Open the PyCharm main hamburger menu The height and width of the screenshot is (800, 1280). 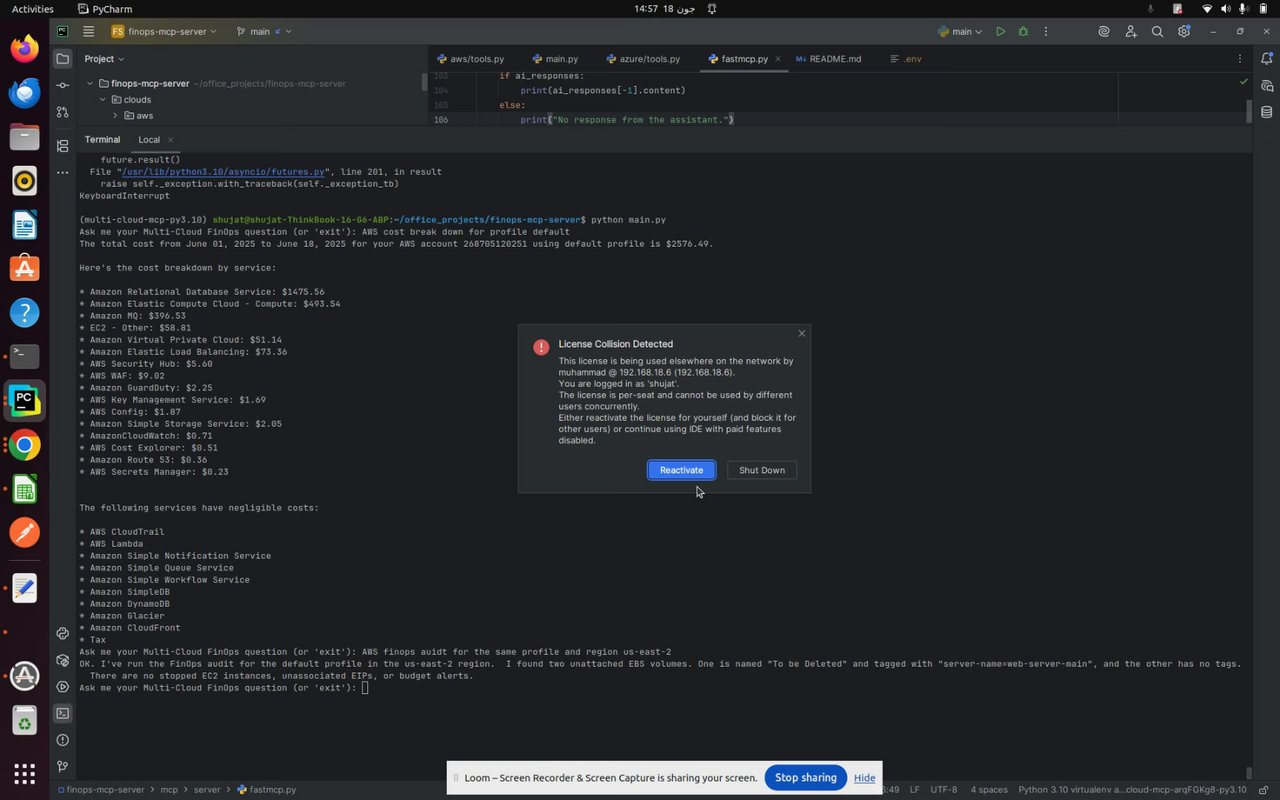click(x=89, y=32)
